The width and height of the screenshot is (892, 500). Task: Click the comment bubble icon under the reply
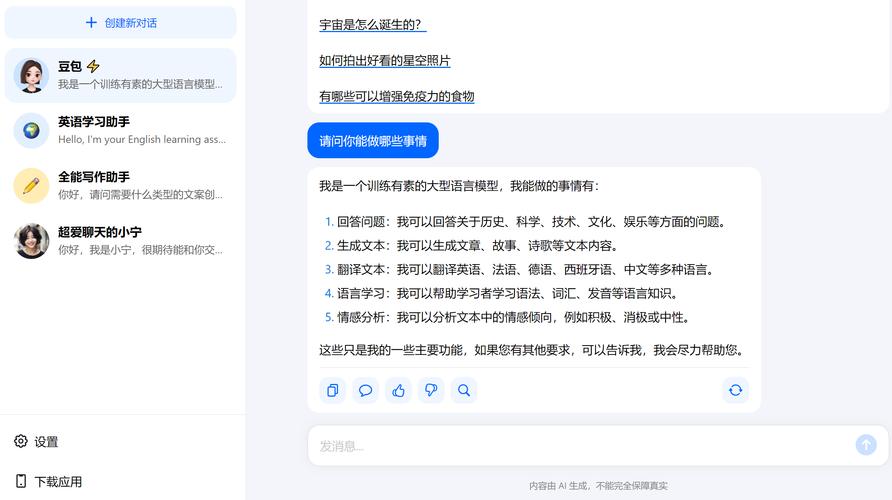click(x=365, y=390)
